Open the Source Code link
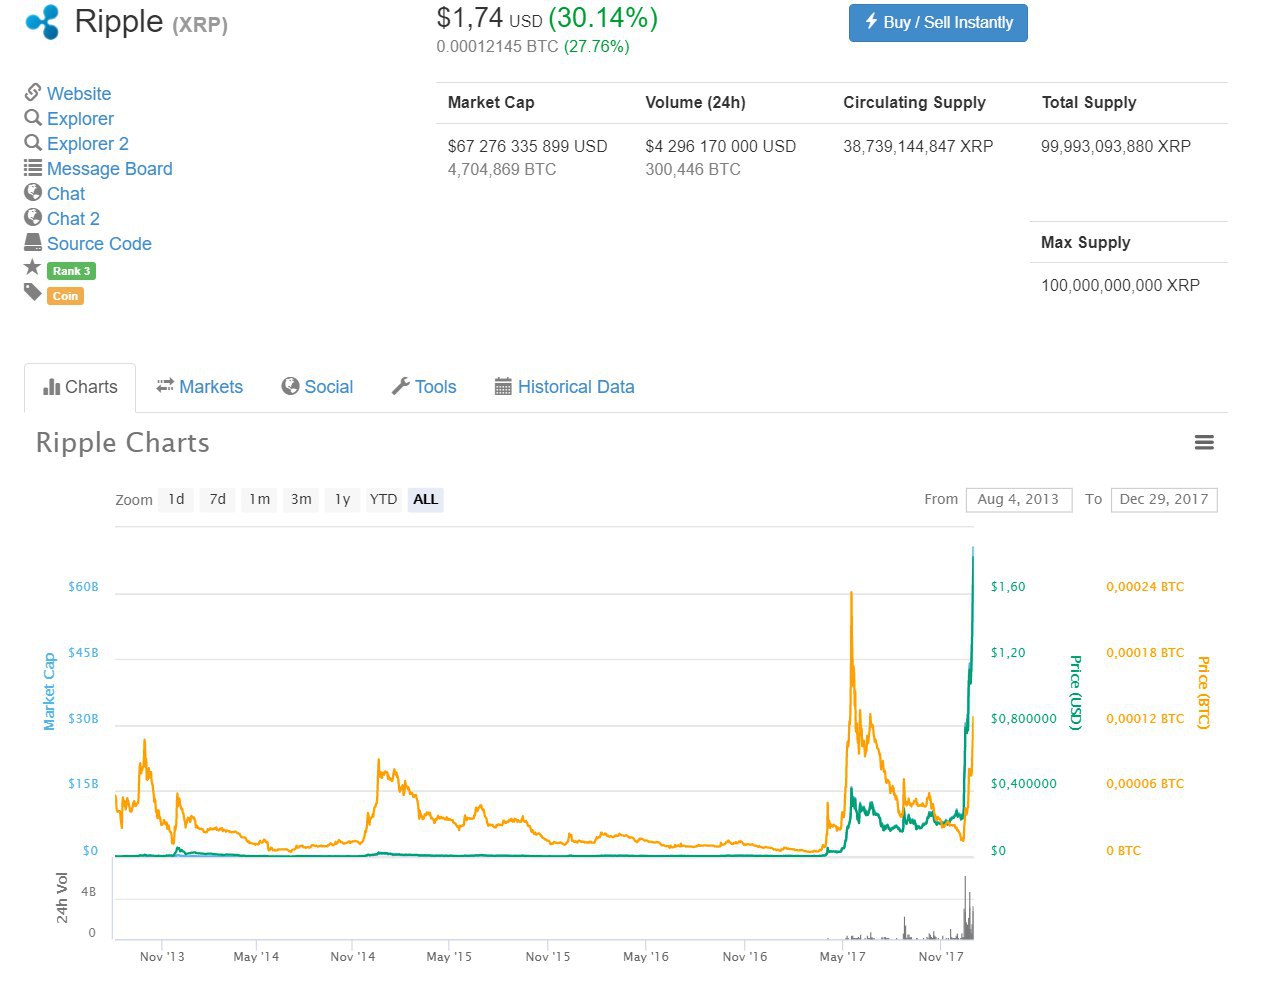This screenshot has height=983, width=1276. (99, 243)
